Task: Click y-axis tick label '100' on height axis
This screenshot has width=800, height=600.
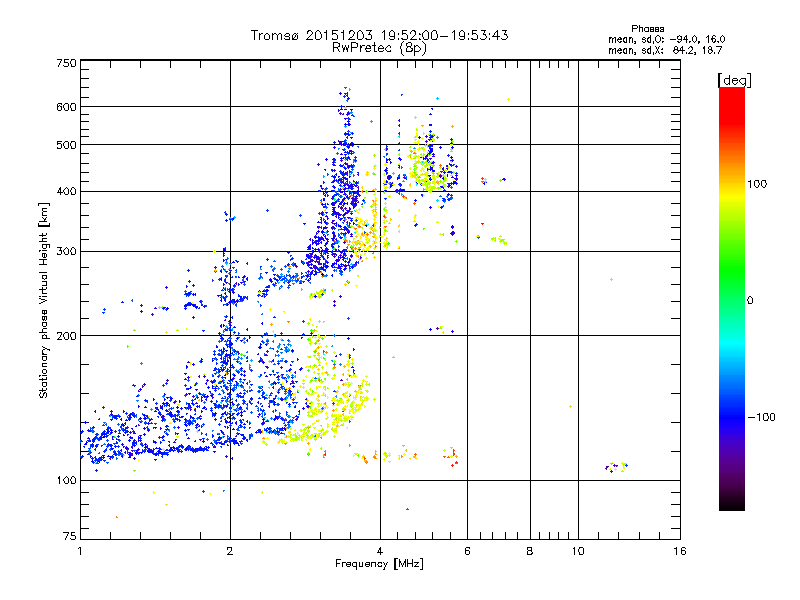Action: pos(67,480)
